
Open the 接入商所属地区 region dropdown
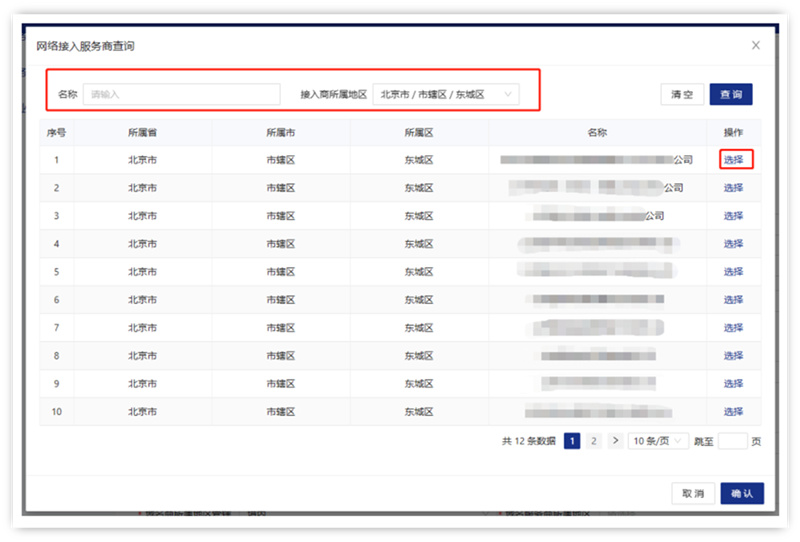click(x=446, y=94)
